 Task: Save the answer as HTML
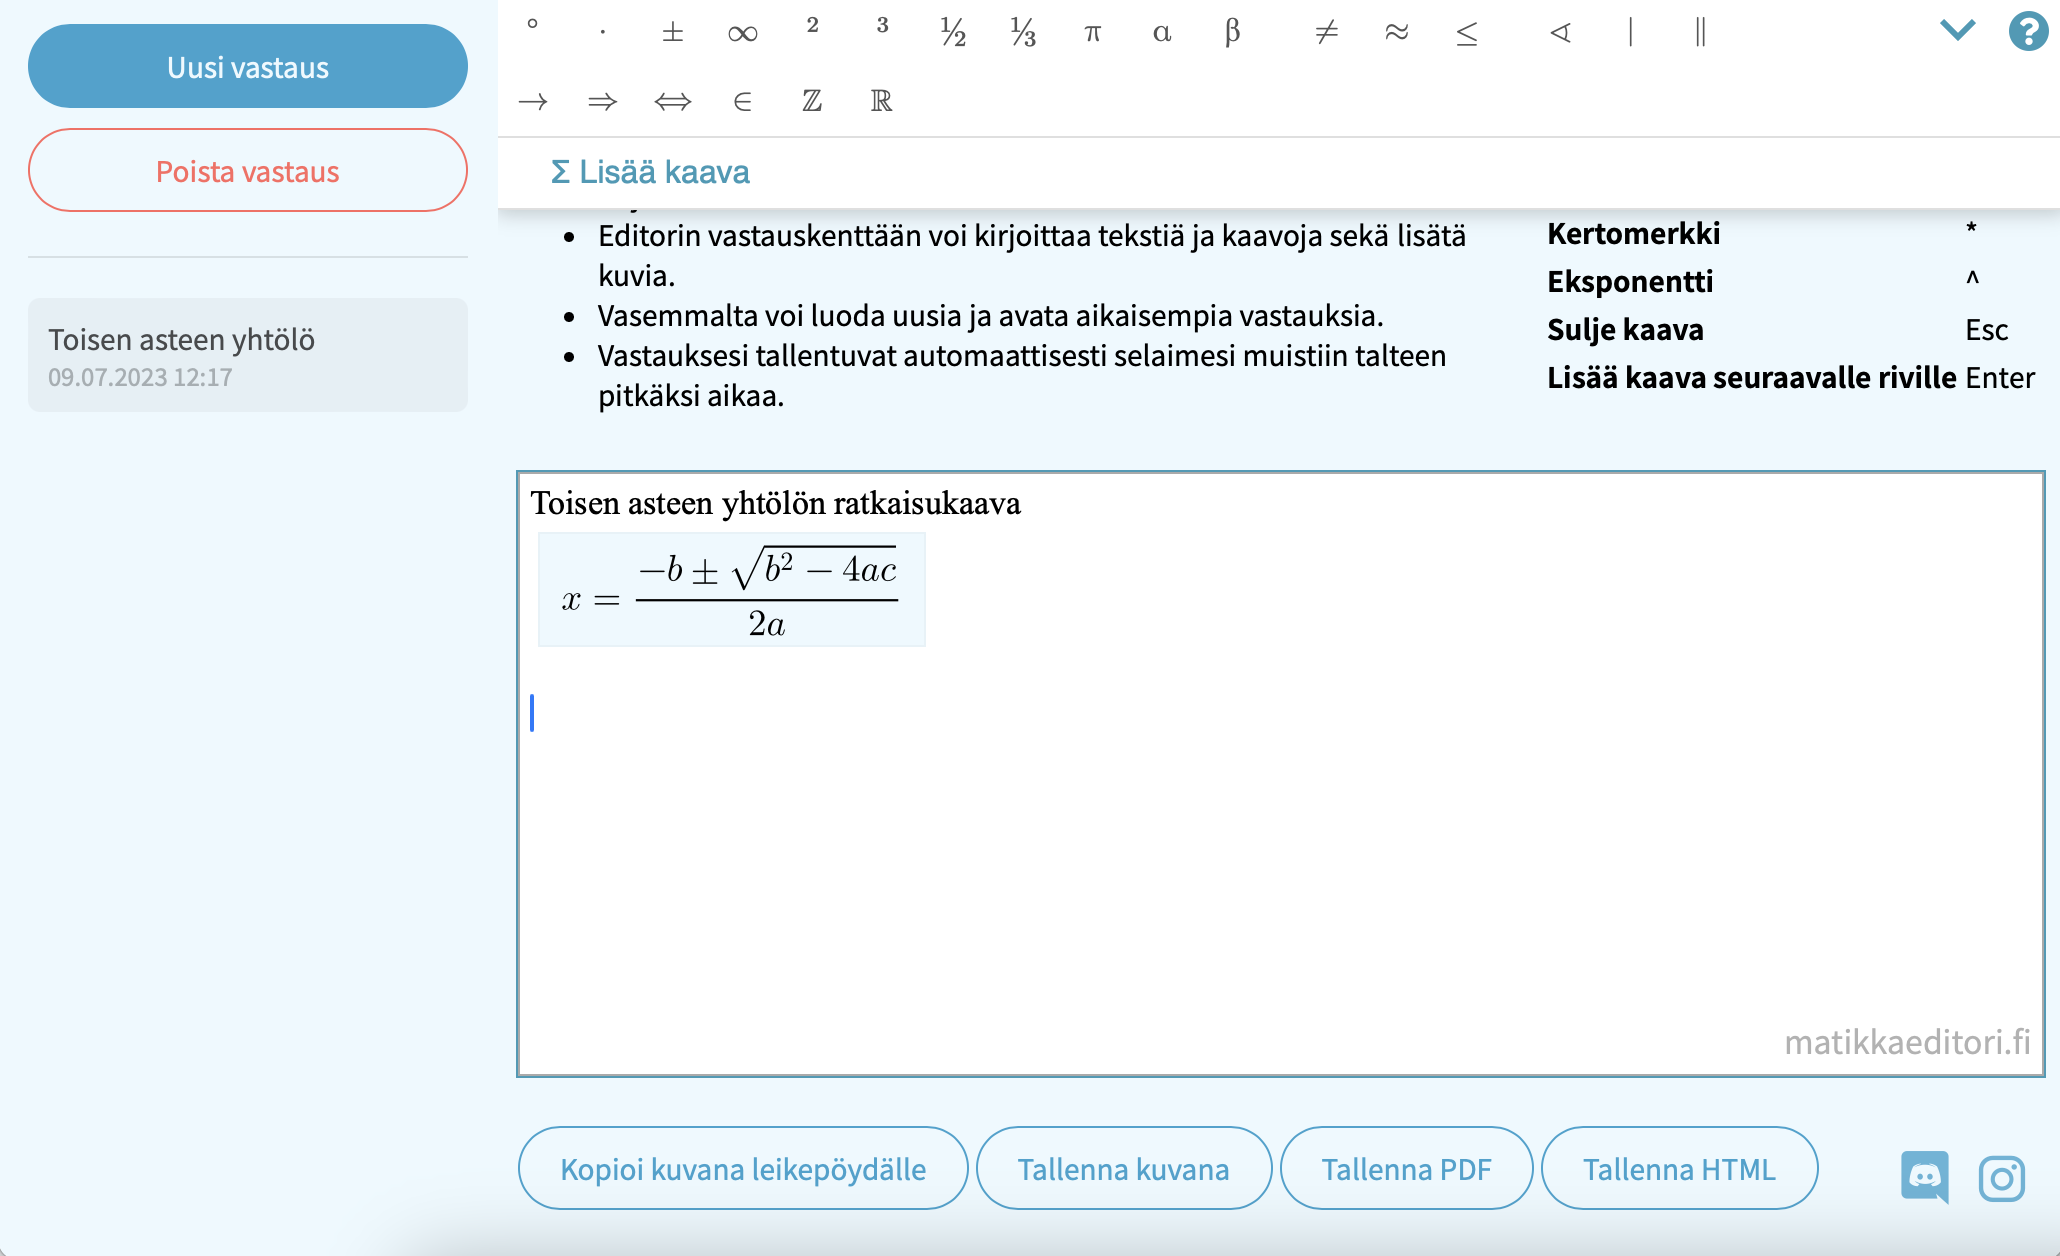(x=1678, y=1169)
